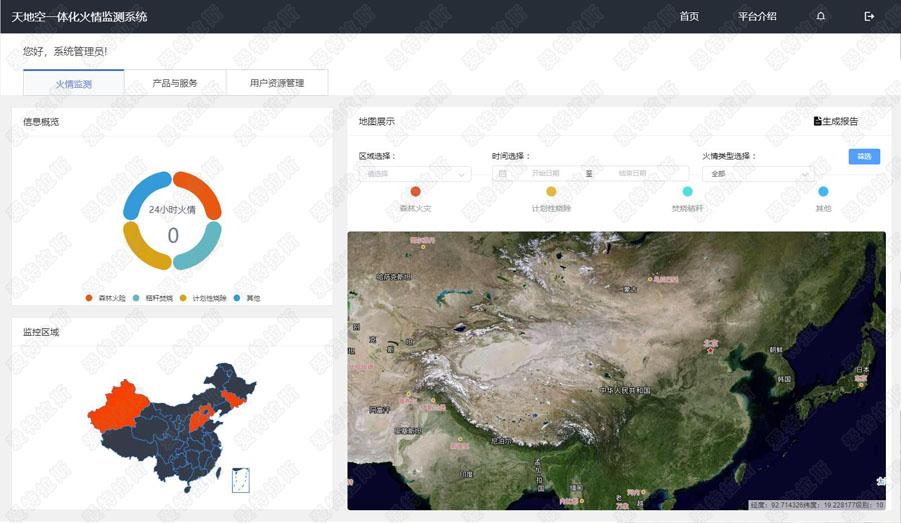901x523 pixels.
Task: Click the cyan 焚烧秸秆 circle marker
Action: (x=687, y=191)
